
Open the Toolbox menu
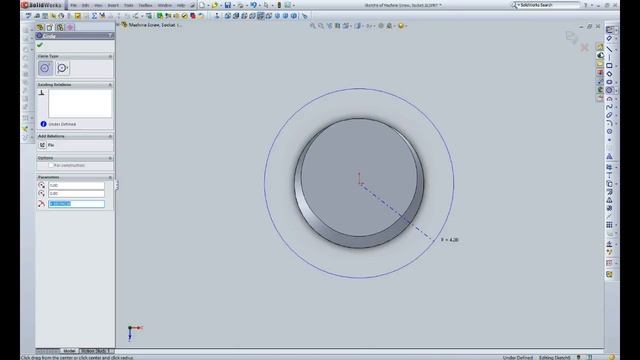pyautogui.click(x=145, y=5)
